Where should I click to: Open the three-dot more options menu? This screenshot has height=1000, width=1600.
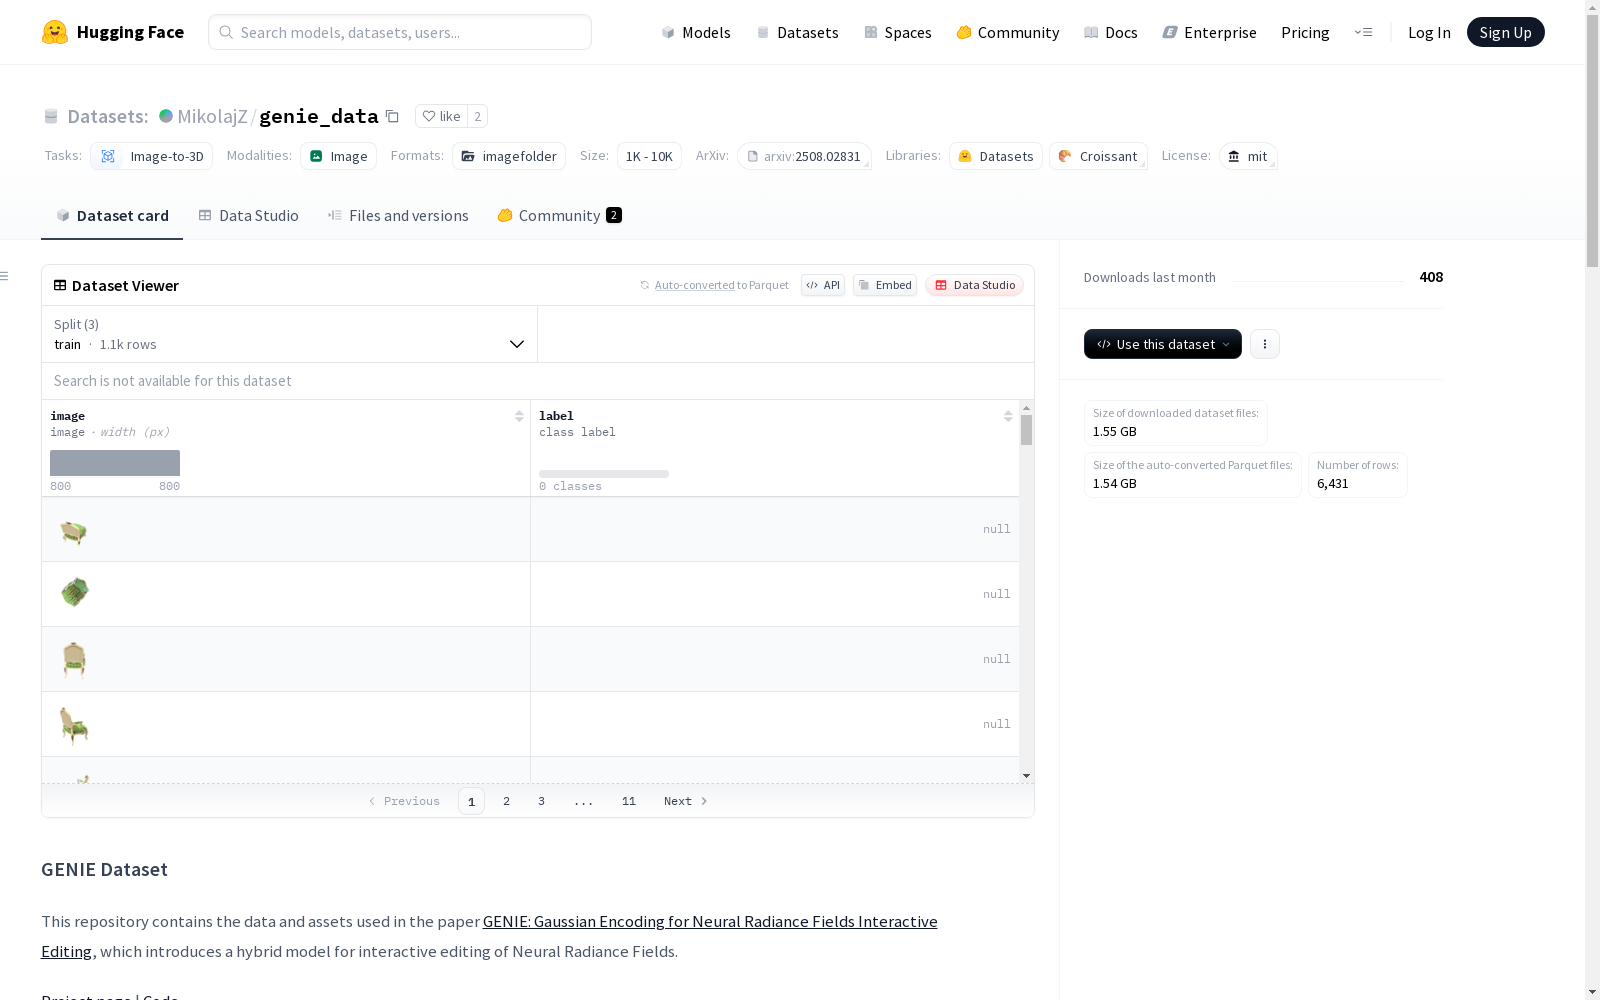(1265, 344)
